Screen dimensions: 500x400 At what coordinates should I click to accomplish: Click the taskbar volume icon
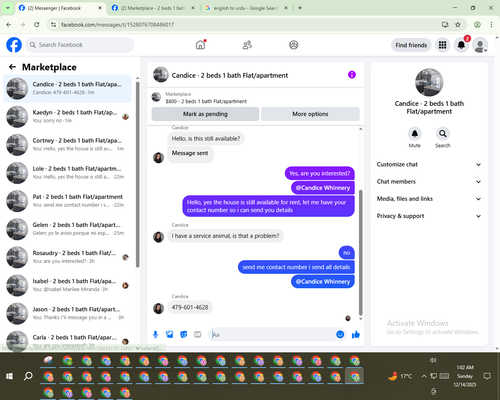[x=433, y=360]
